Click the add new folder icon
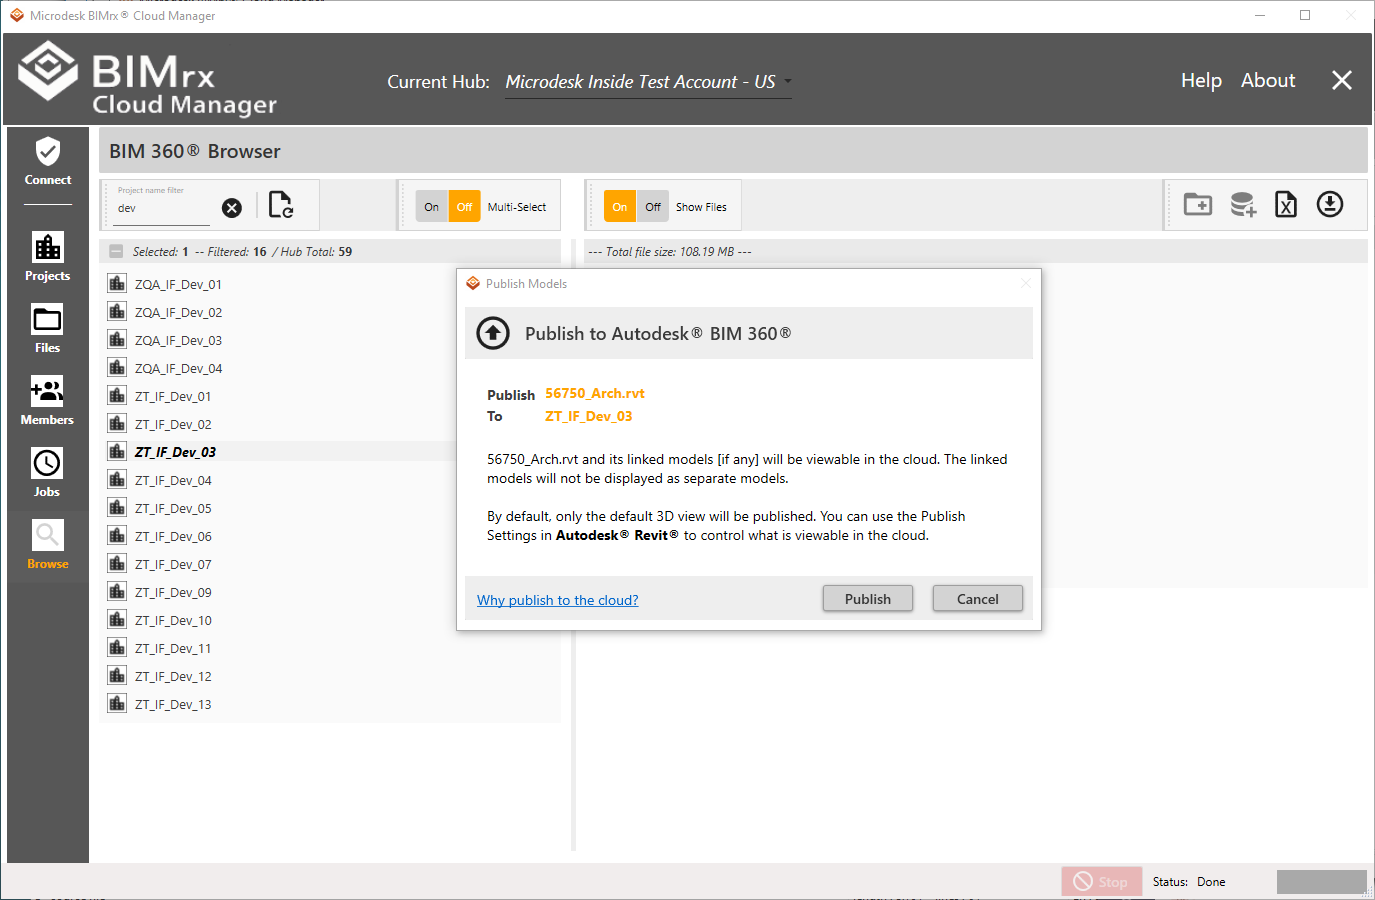1375x900 pixels. coord(1197,205)
